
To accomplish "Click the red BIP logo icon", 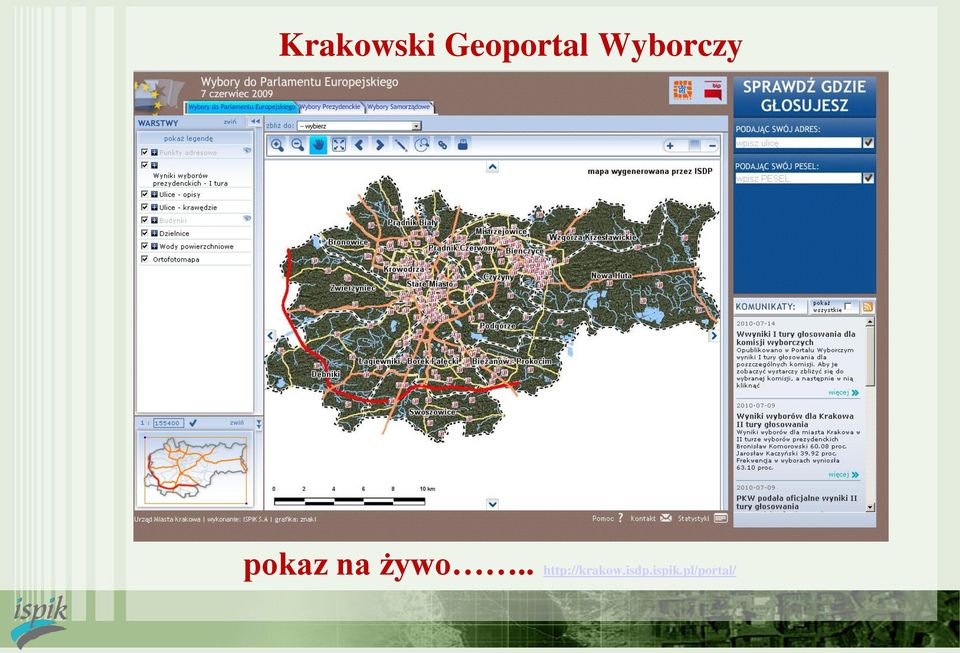I will (713, 90).
